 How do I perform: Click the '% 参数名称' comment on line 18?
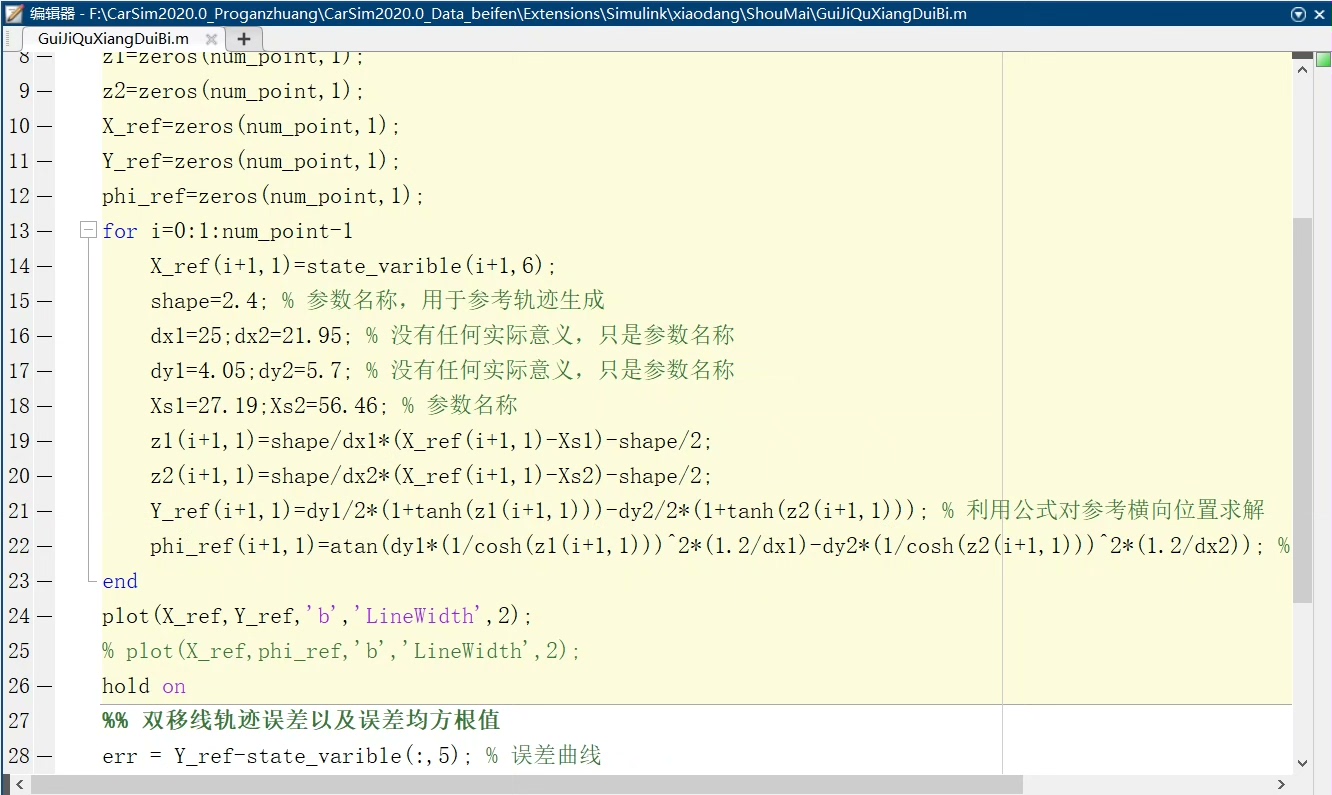[460, 406]
